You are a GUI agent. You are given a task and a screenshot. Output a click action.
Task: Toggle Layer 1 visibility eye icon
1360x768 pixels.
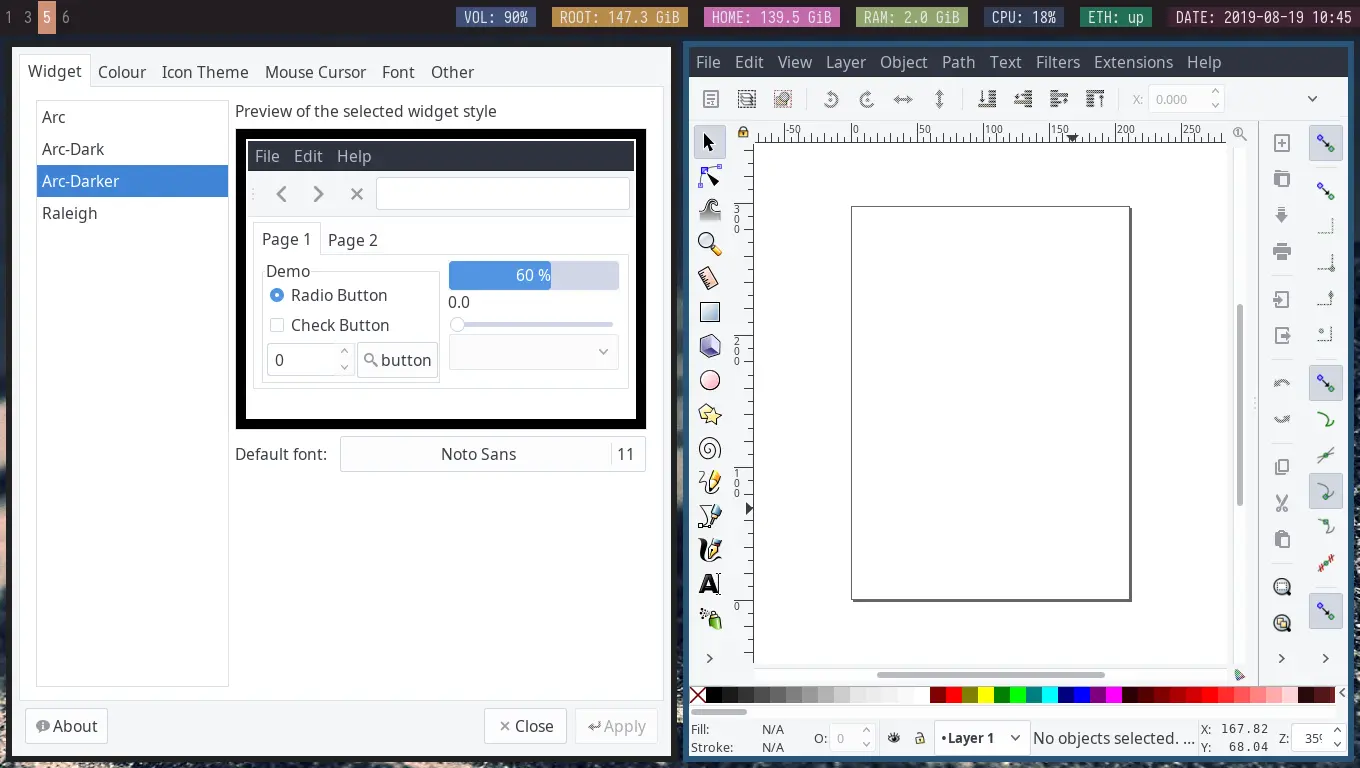(x=894, y=738)
